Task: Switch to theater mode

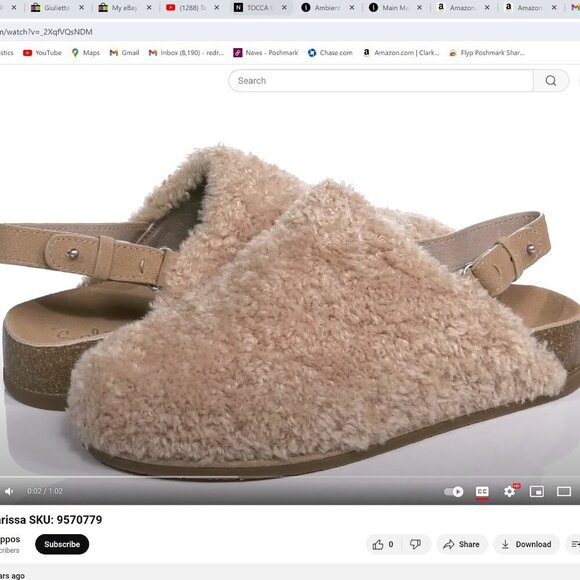Action: click(x=564, y=491)
